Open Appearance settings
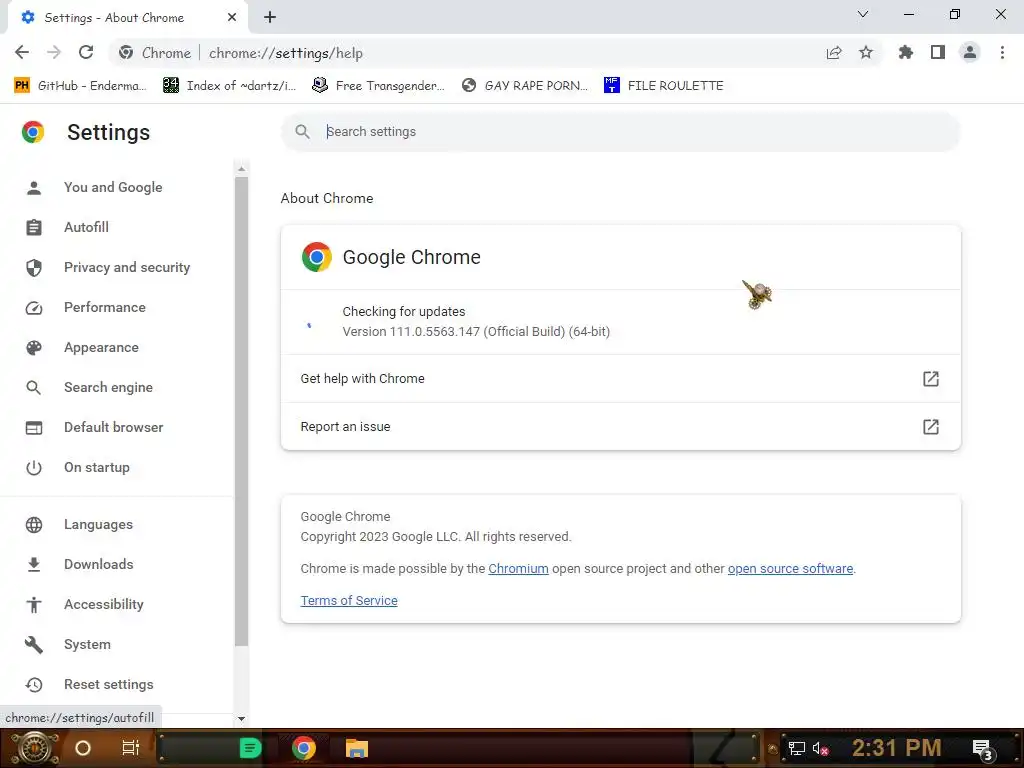Image resolution: width=1024 pixels, height=768 pixels. [101, 347]
